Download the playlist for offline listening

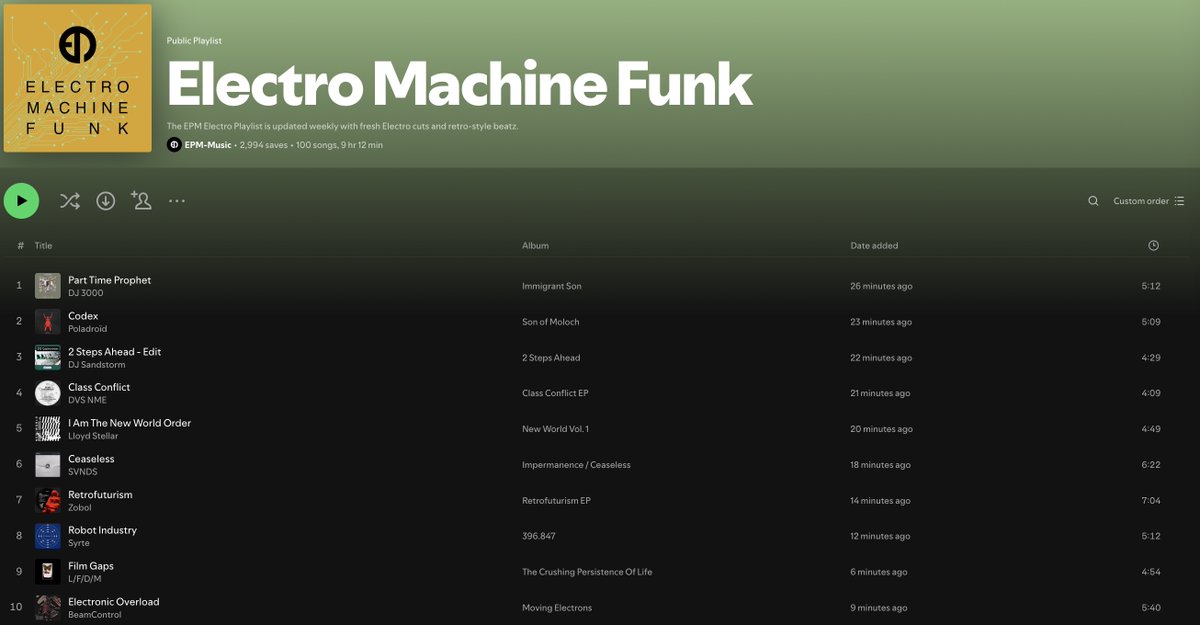(x=106, y=201)
